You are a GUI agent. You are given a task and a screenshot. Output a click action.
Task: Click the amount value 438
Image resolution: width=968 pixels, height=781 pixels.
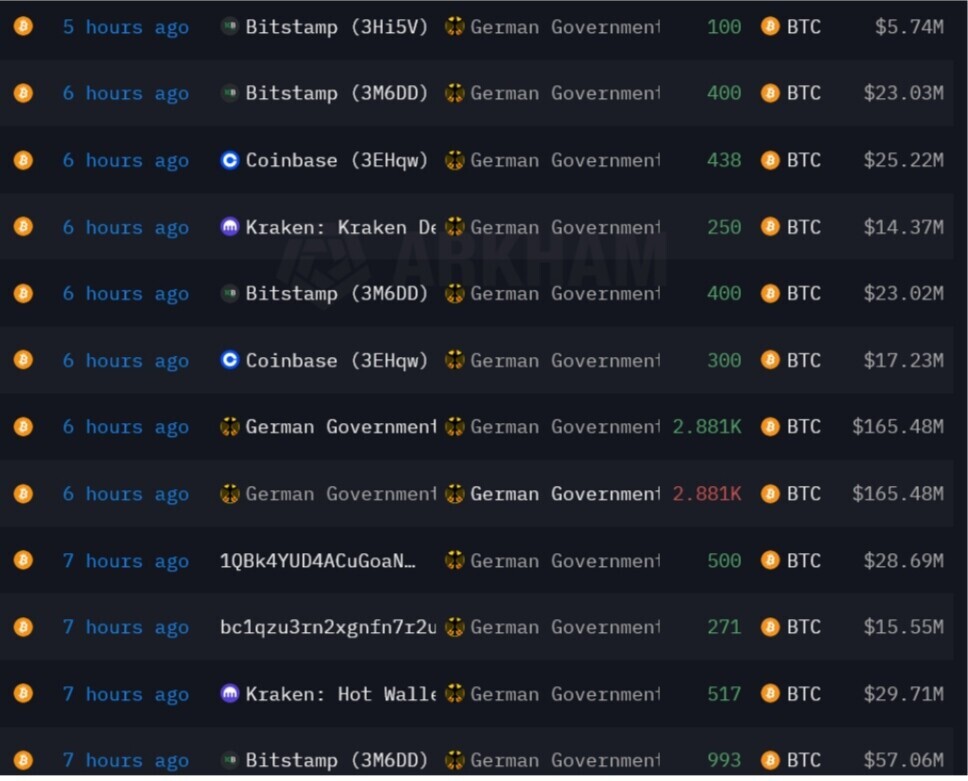[x=724, y=161]
